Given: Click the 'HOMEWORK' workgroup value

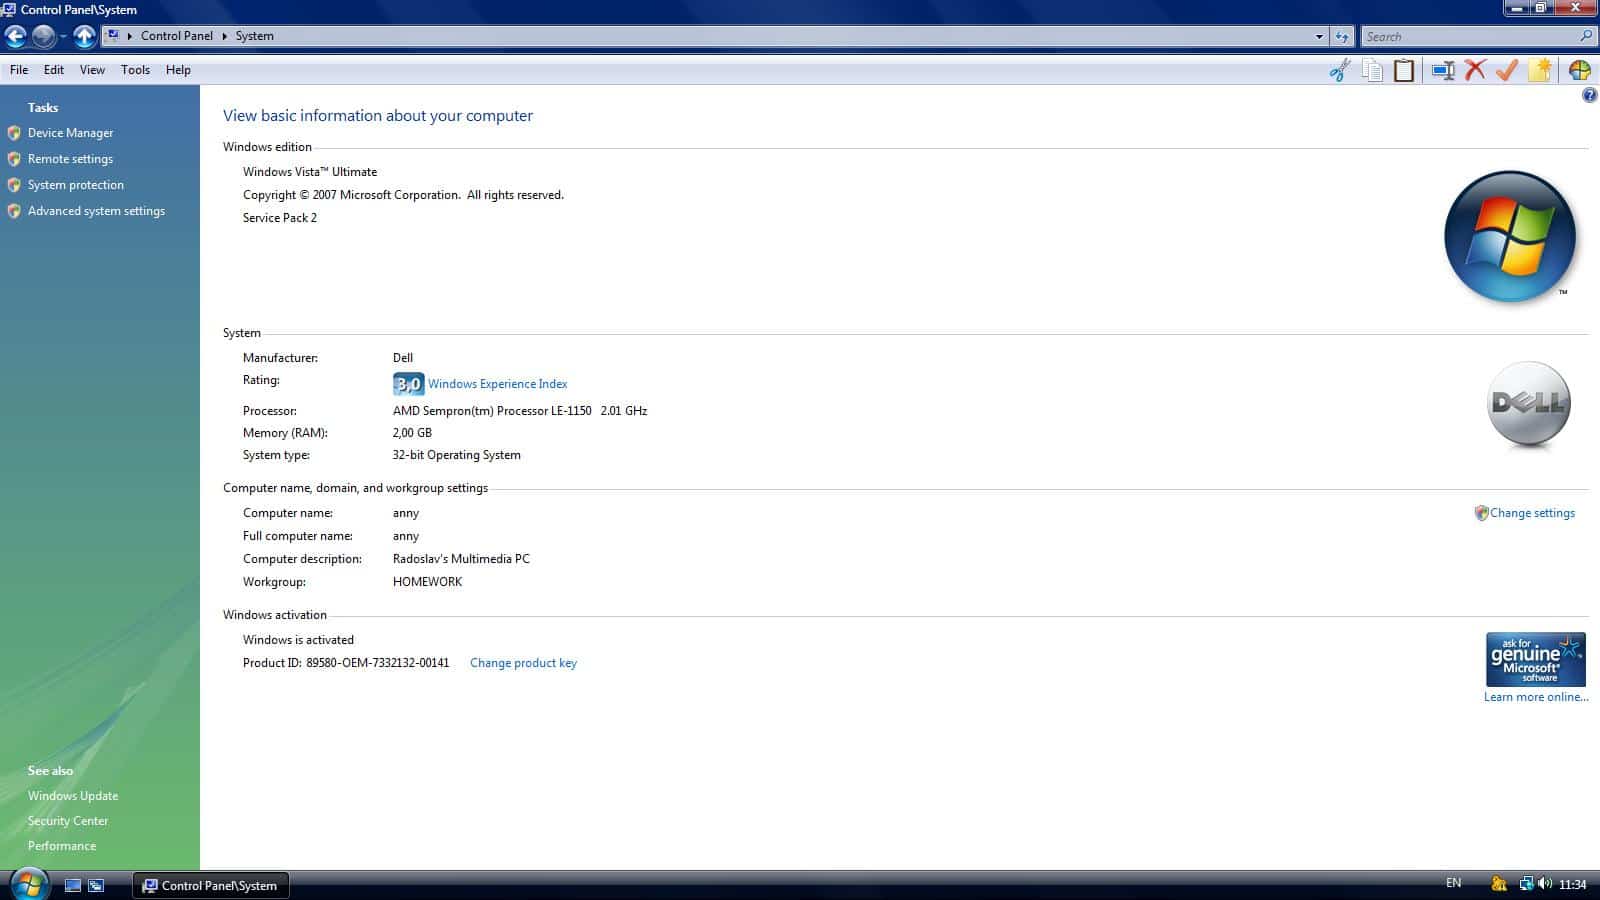Looking at the screenshot, I should pos(427,582).
